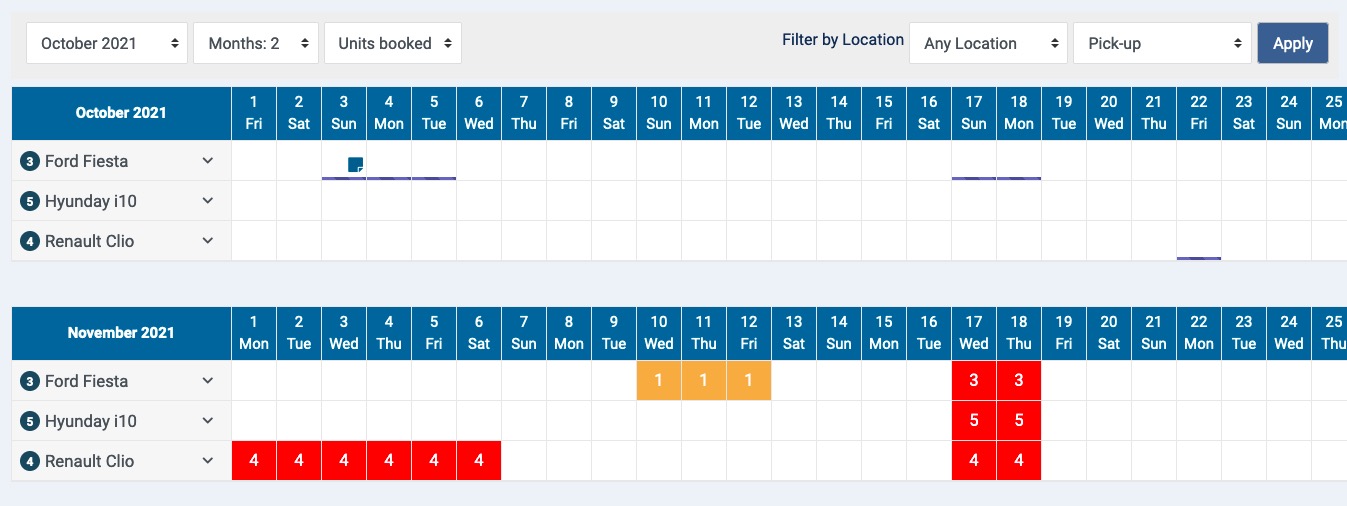Image resolution: width=1347 pixels, height=506 pixels.
Task: Click the November 2021 month header
Action: [121, 333]
